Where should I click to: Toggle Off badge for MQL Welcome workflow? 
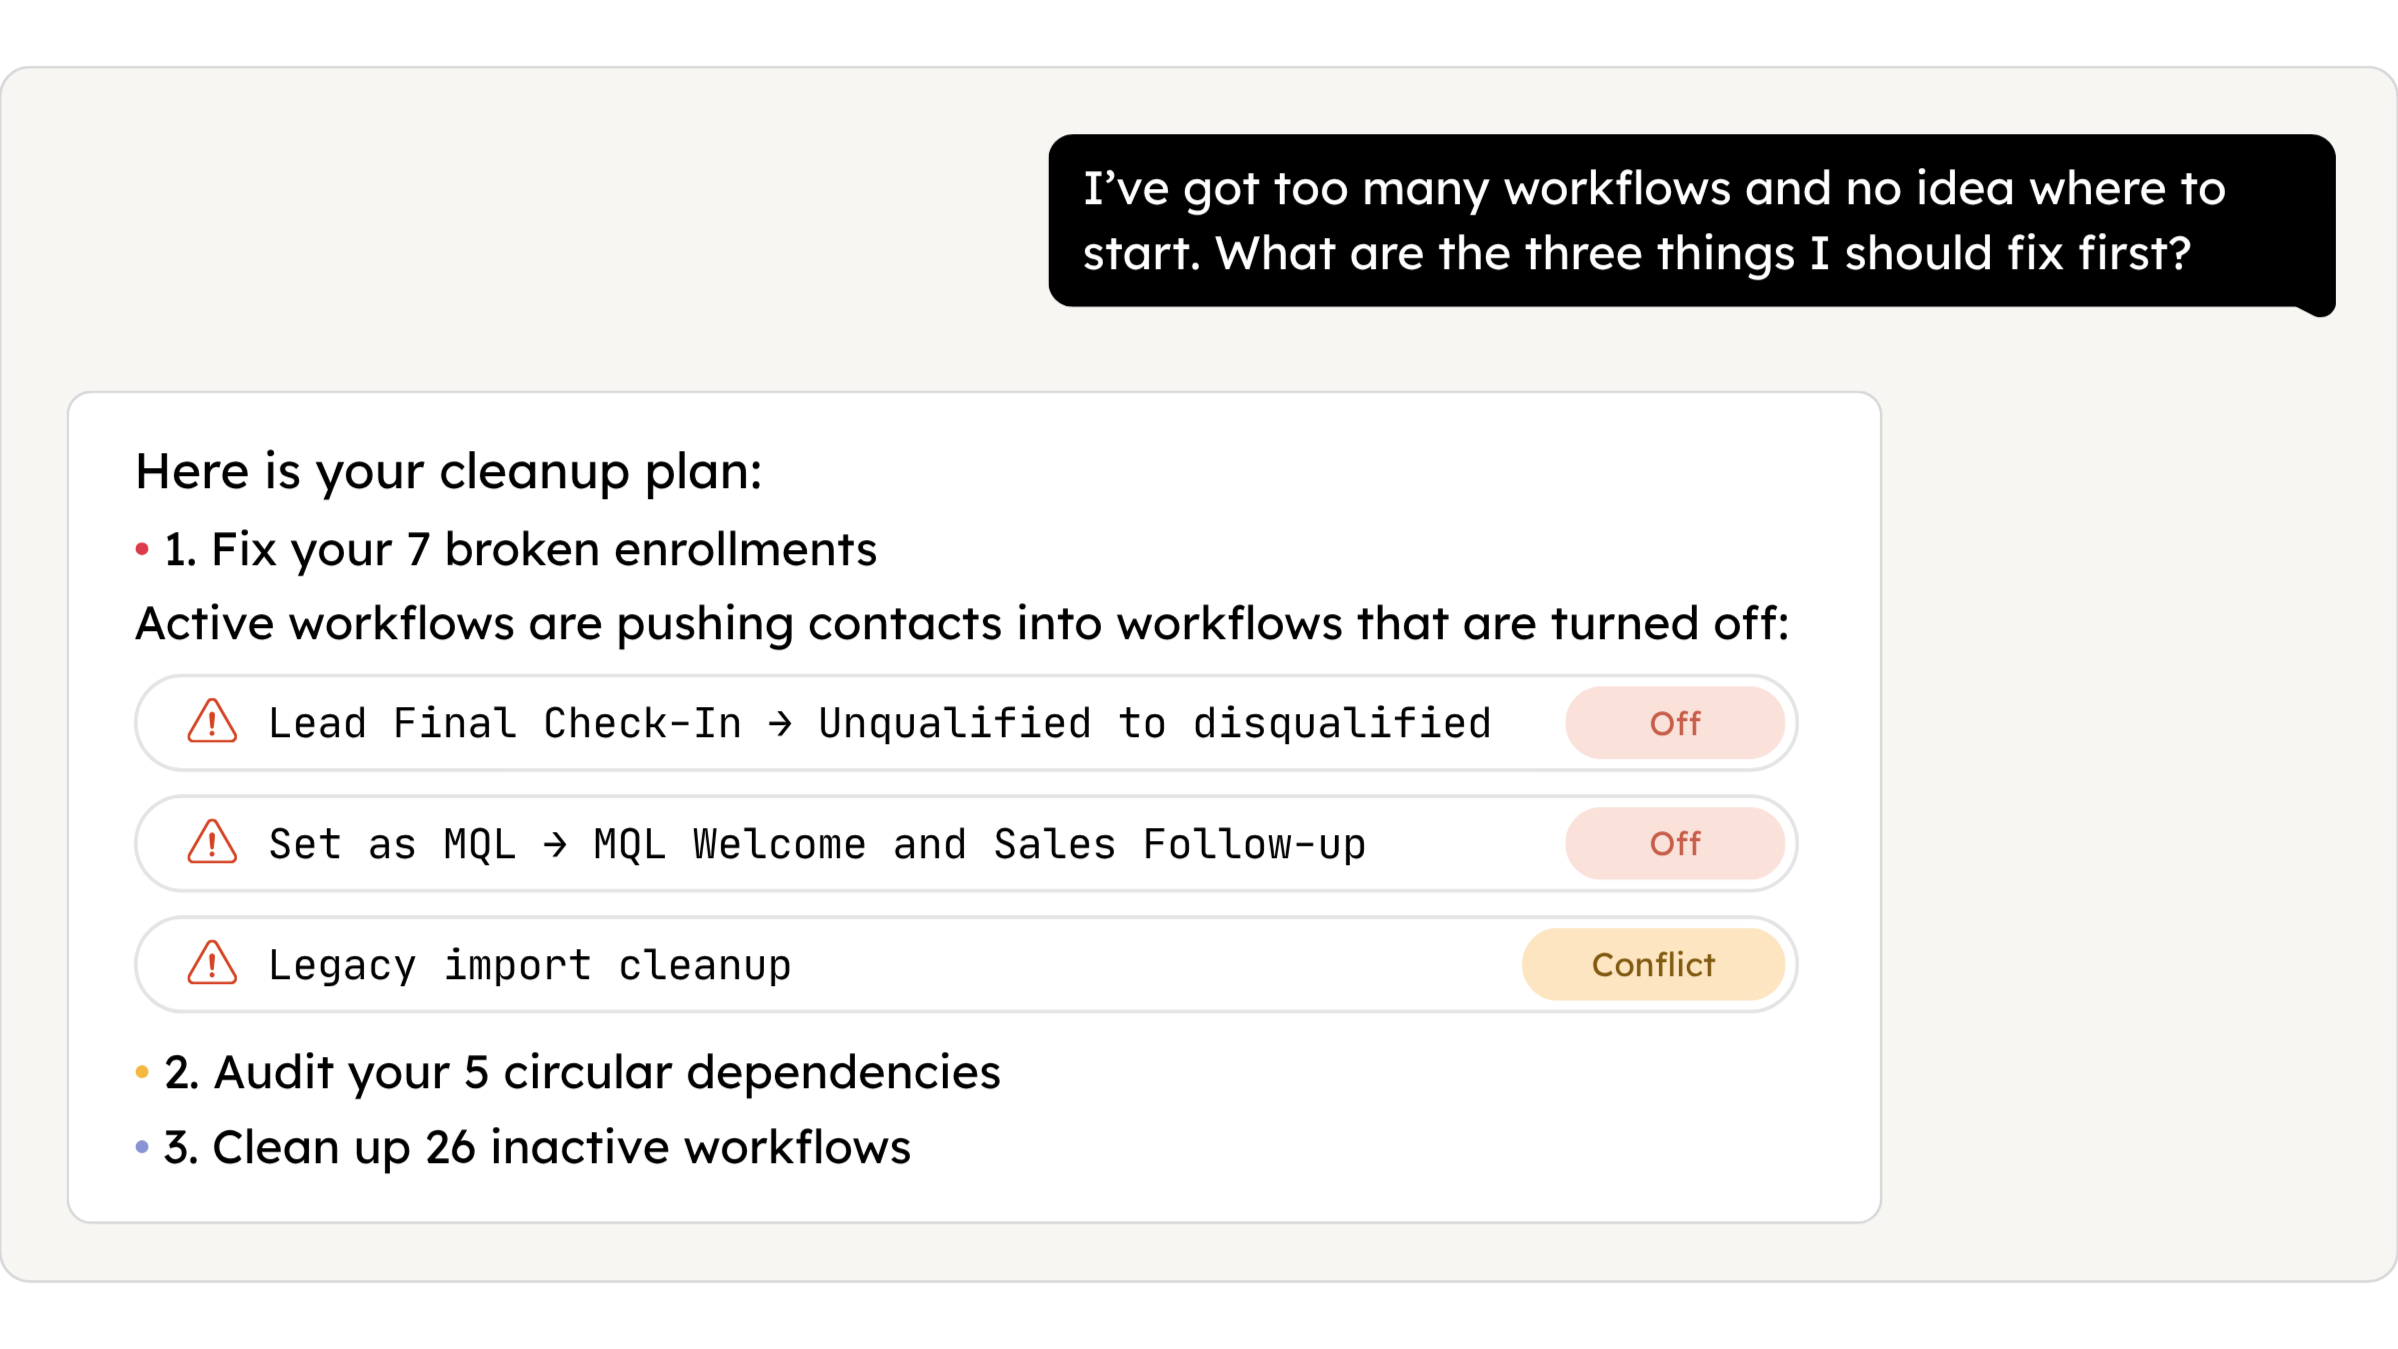pyautogui.click(x=1675, y=844)
